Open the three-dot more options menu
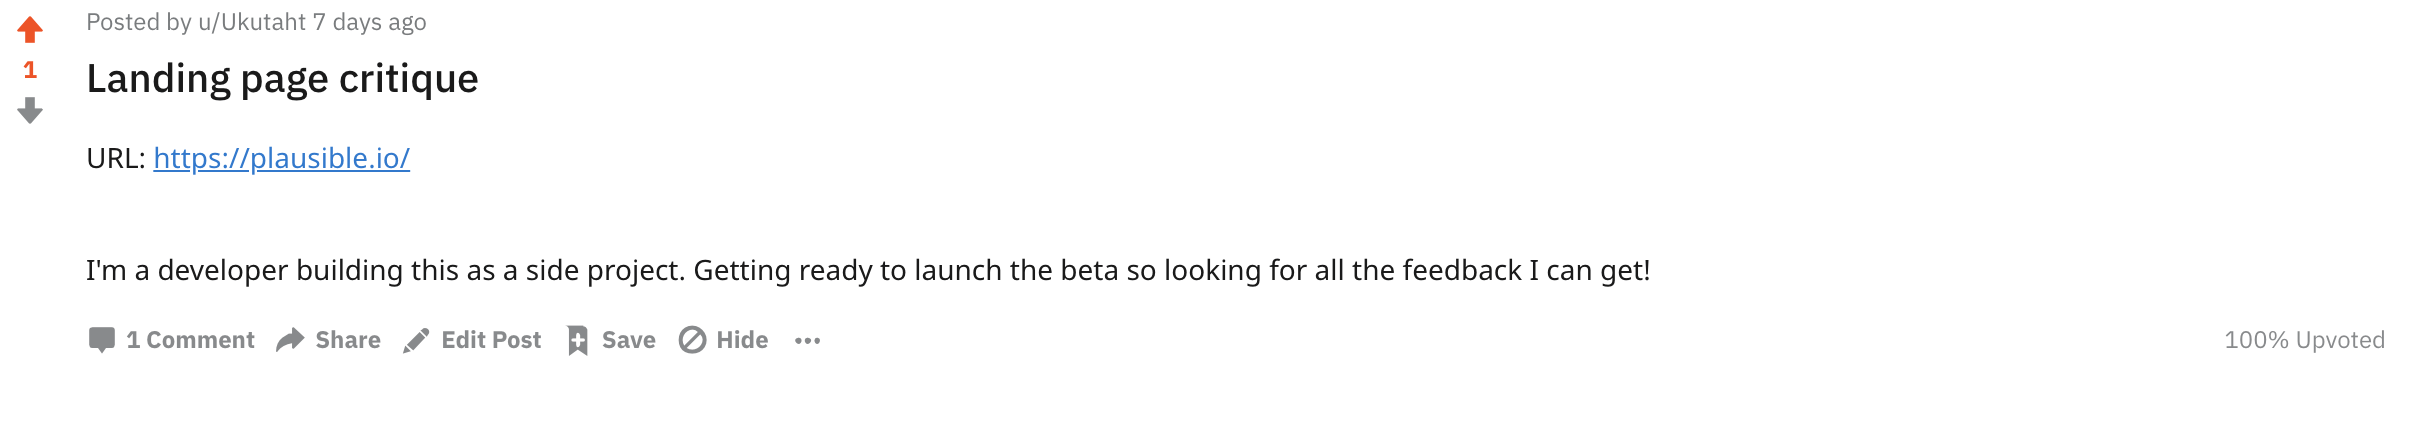Image resolution: width=2410 pixels, height=422 pixels. (x=808, y=341)
